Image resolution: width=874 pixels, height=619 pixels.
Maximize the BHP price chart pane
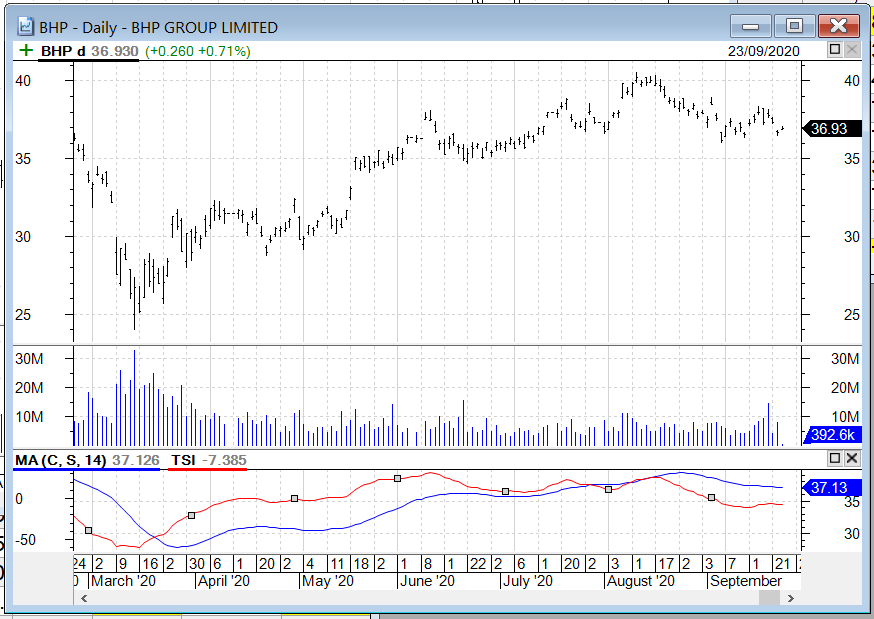click(834, 50)
